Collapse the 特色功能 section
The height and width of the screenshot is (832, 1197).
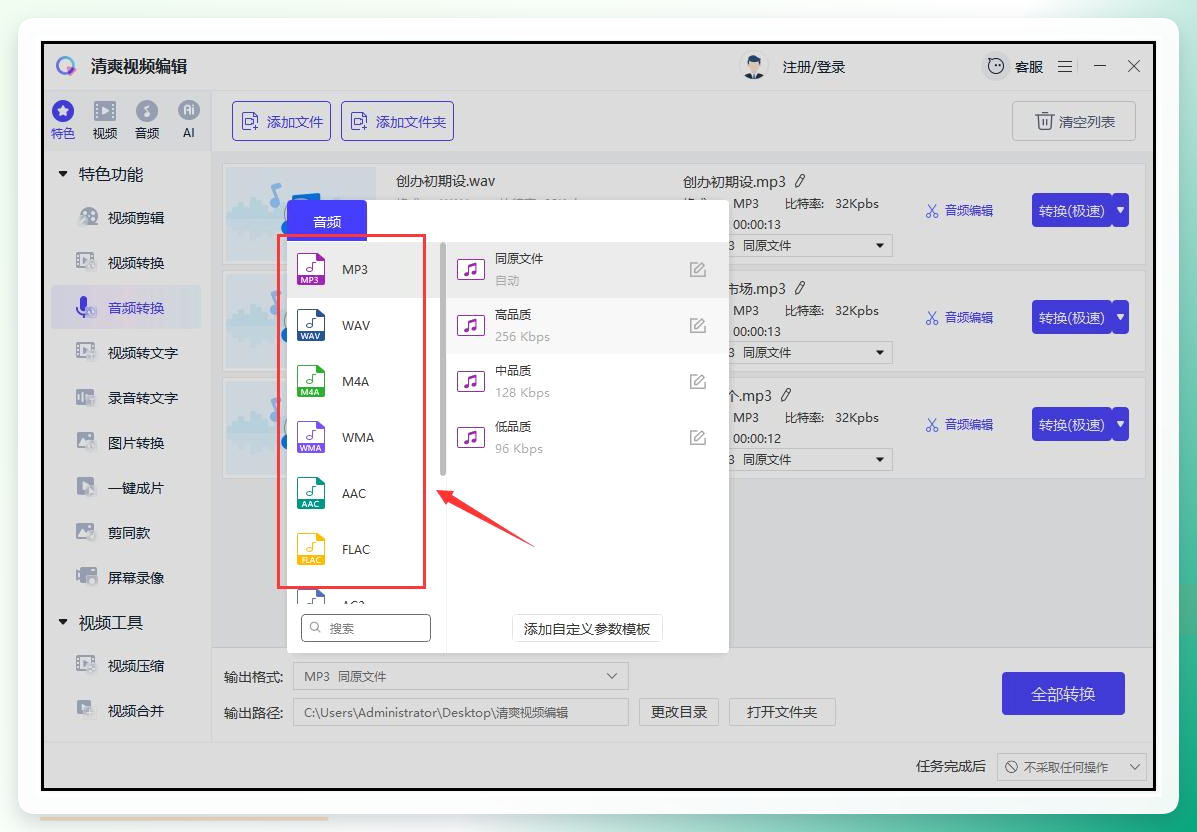pos(63,174)
